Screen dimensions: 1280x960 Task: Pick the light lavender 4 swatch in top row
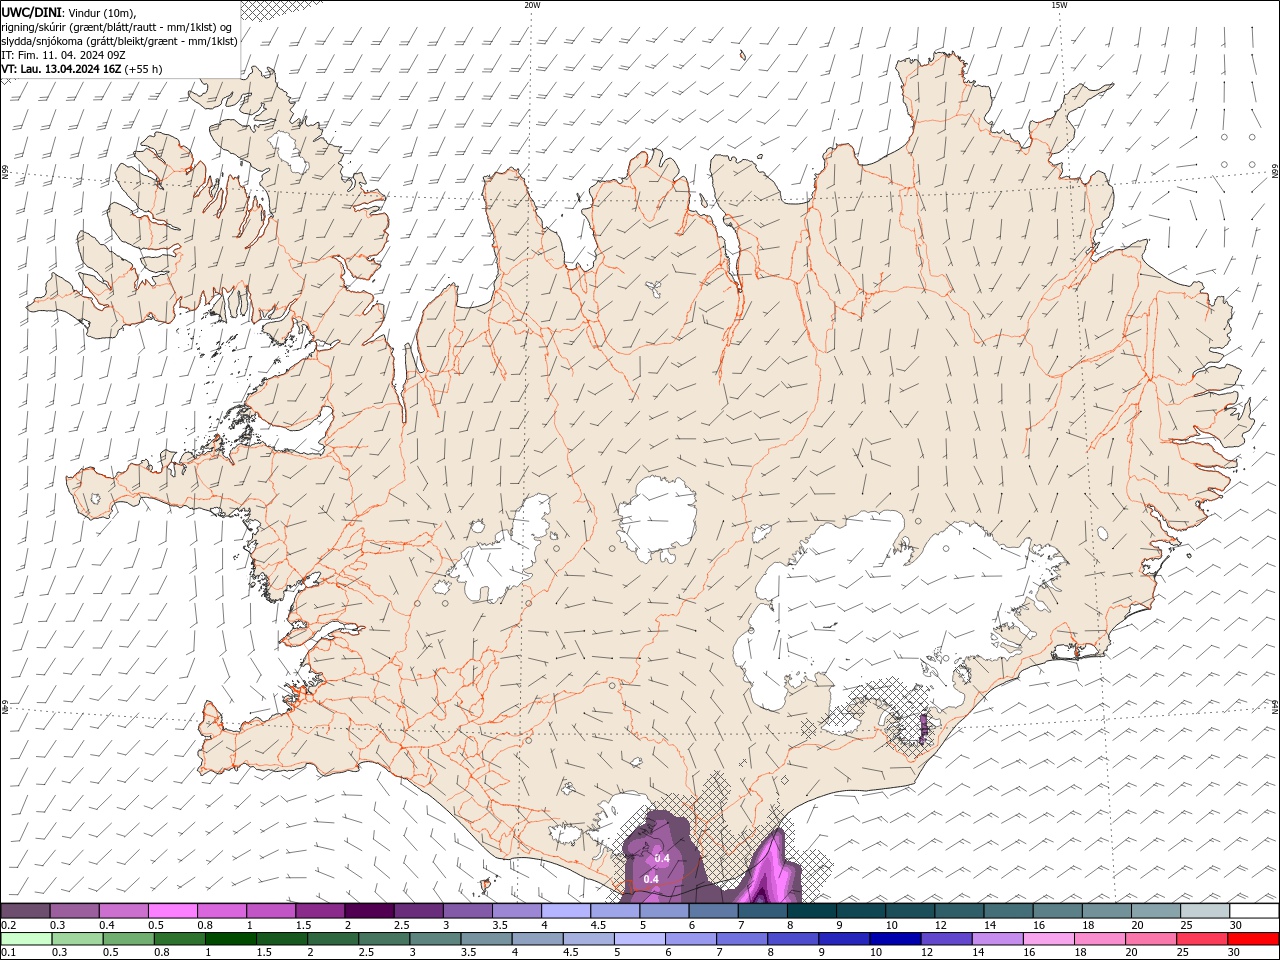tap(566, 911)
